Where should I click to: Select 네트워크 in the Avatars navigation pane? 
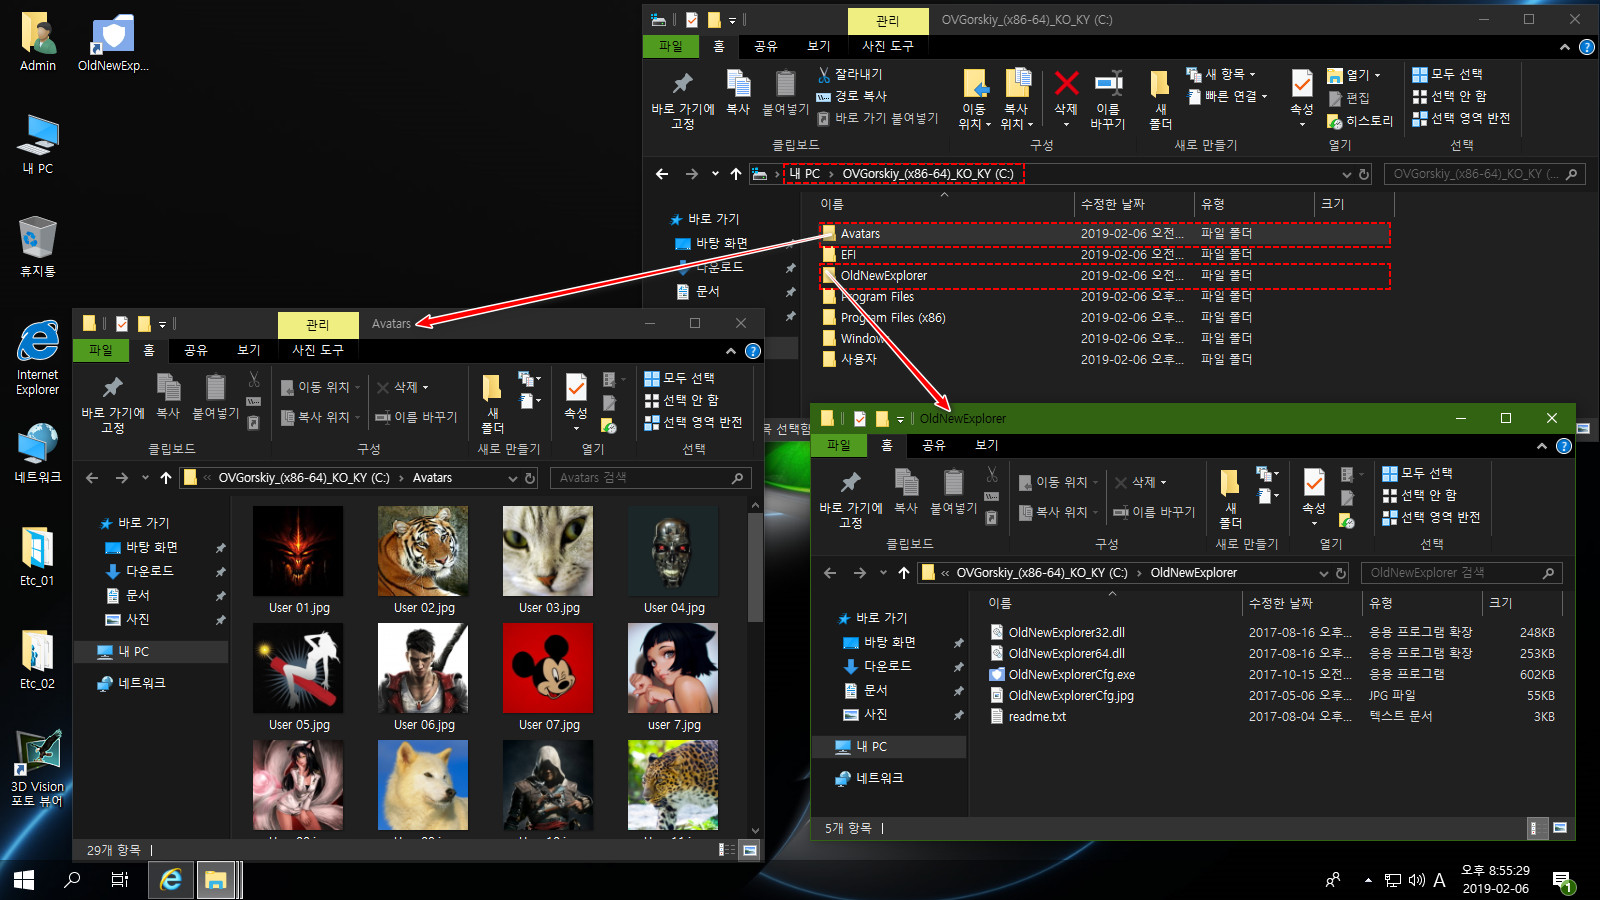tap(142, 683)
